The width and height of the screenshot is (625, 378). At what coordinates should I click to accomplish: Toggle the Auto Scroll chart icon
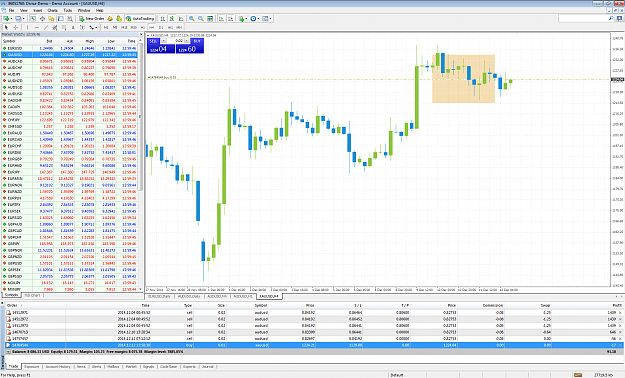coord(221,18)
